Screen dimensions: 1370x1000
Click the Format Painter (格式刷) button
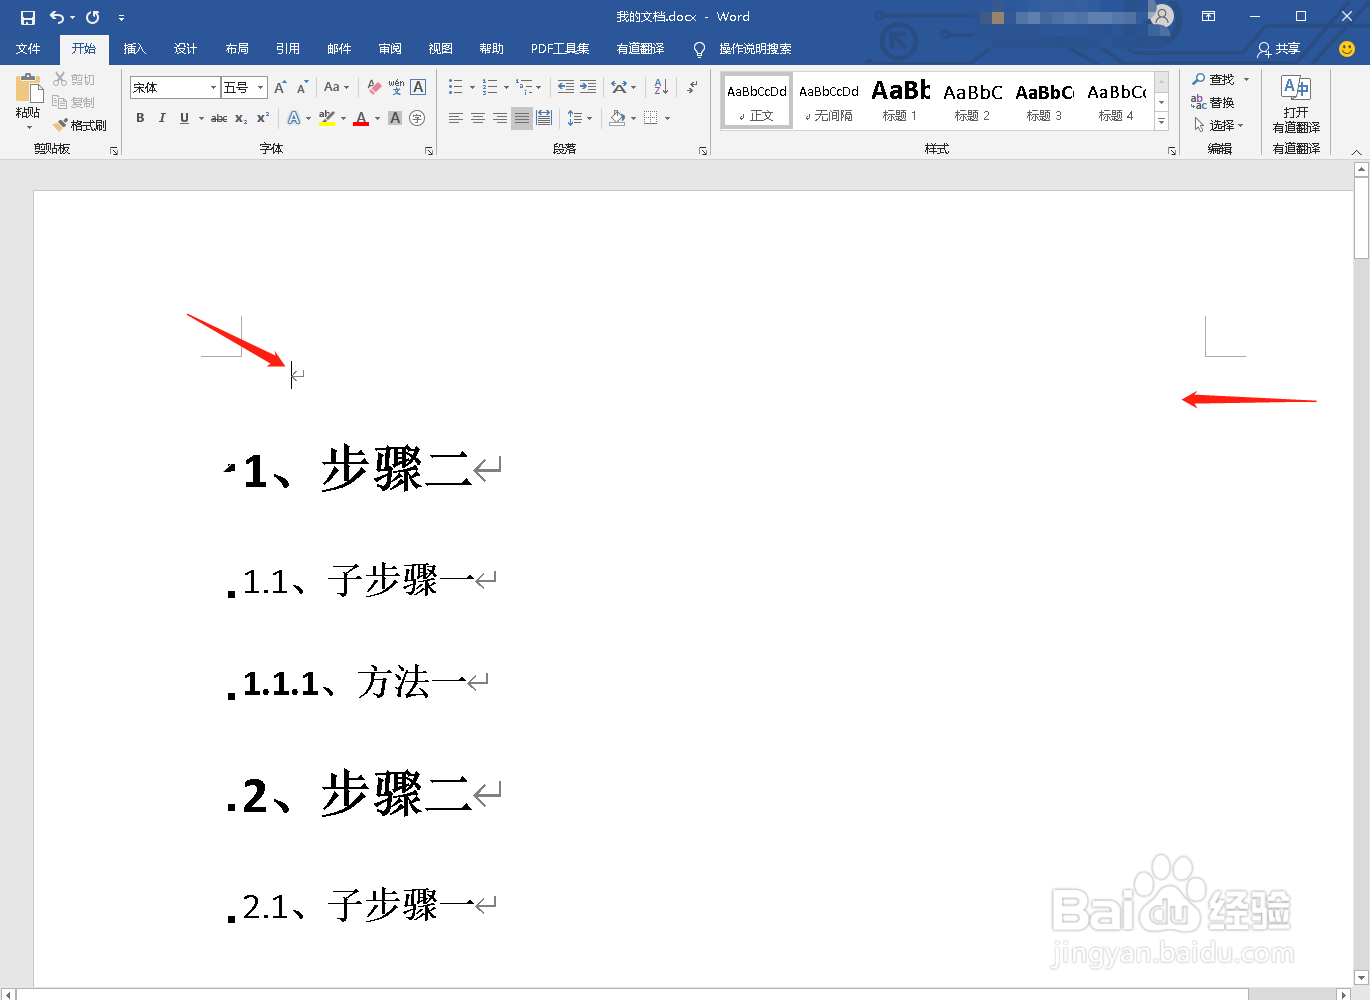click(x=80, y=125)
